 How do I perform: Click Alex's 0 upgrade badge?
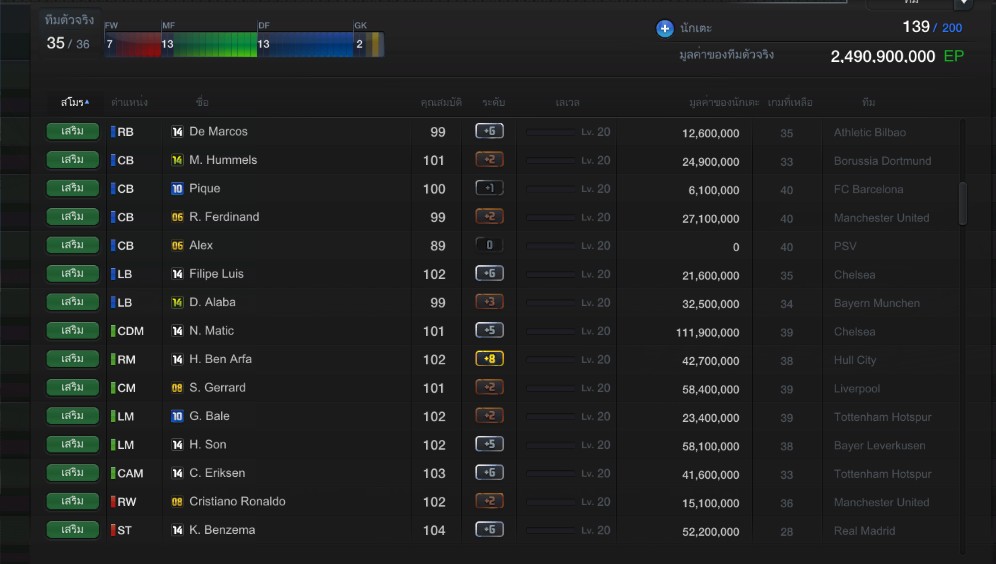click(x=489, y=245)
